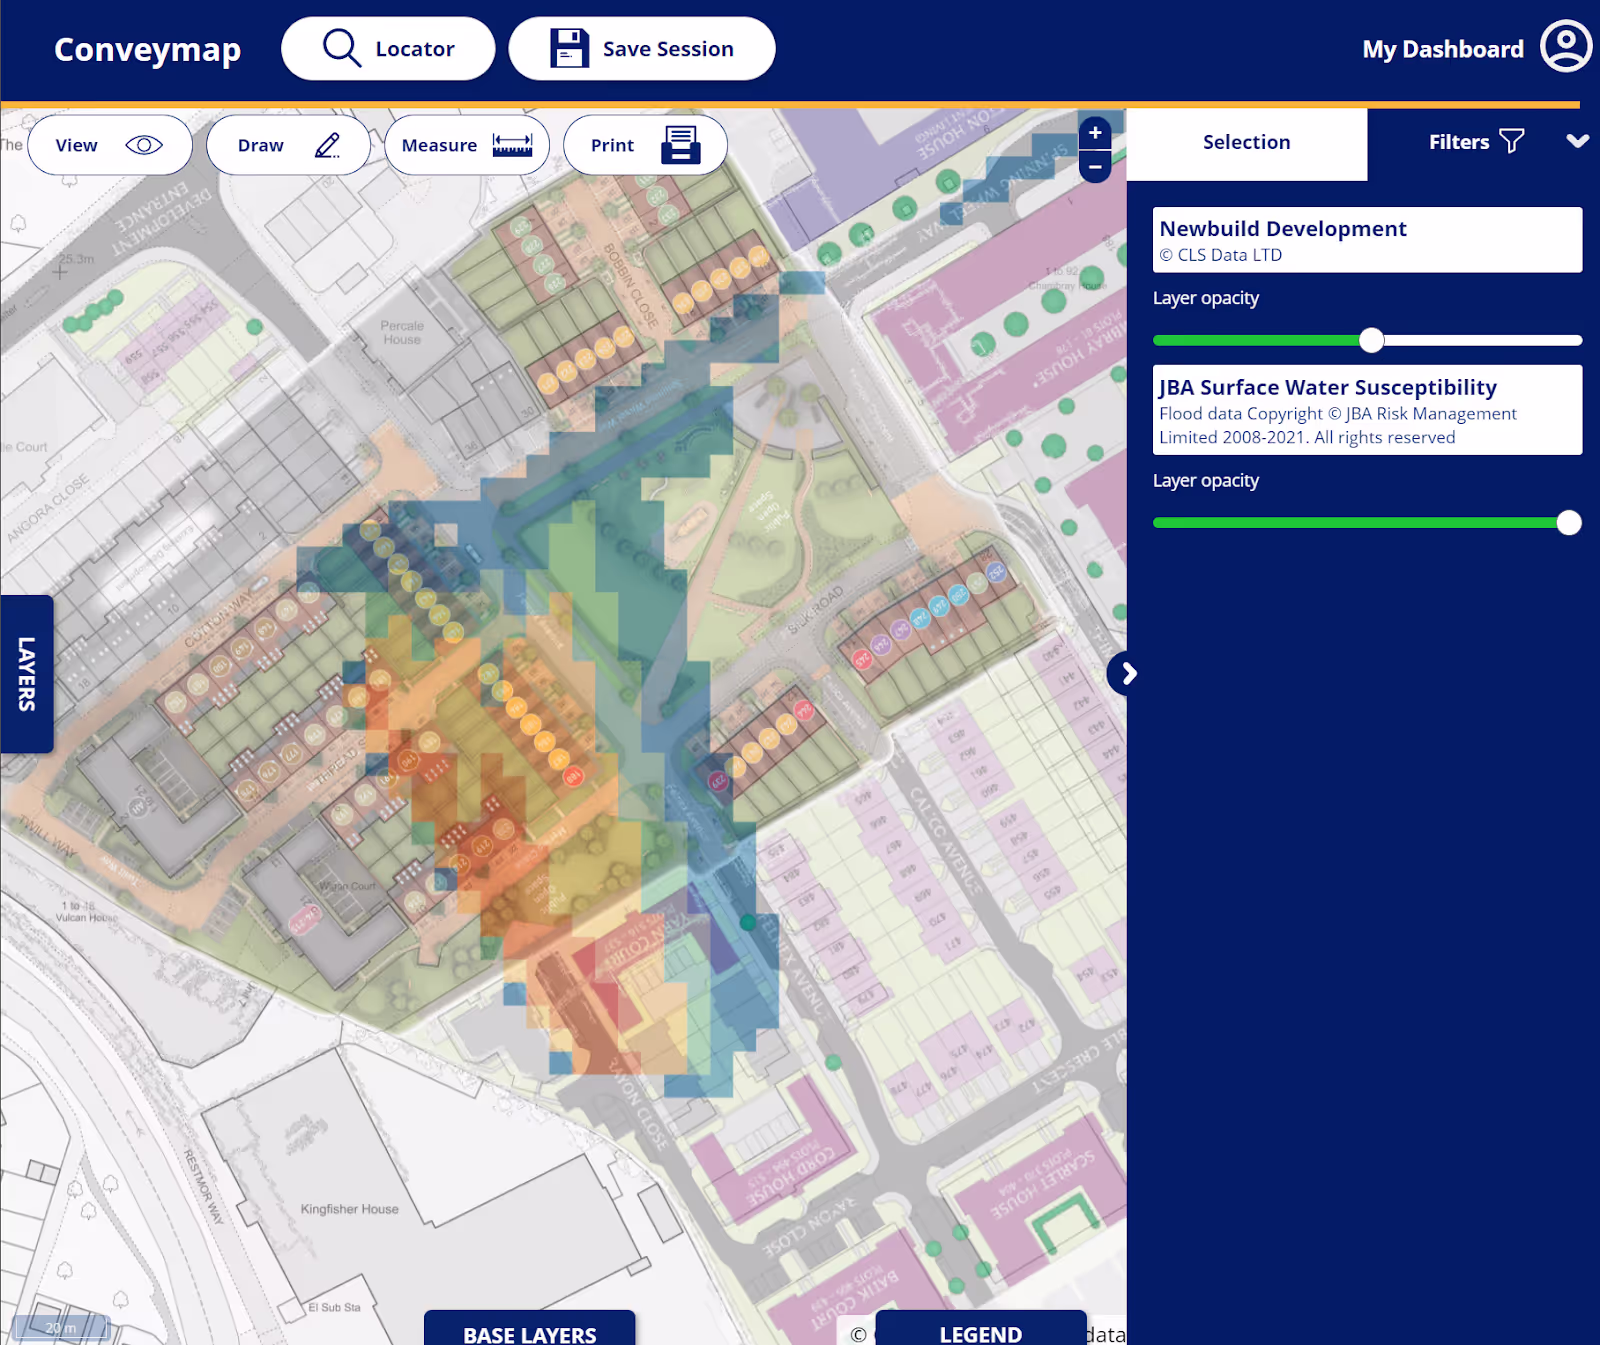Click the eye icon in View
1600x1345 pixels.
tap(144, 145)
